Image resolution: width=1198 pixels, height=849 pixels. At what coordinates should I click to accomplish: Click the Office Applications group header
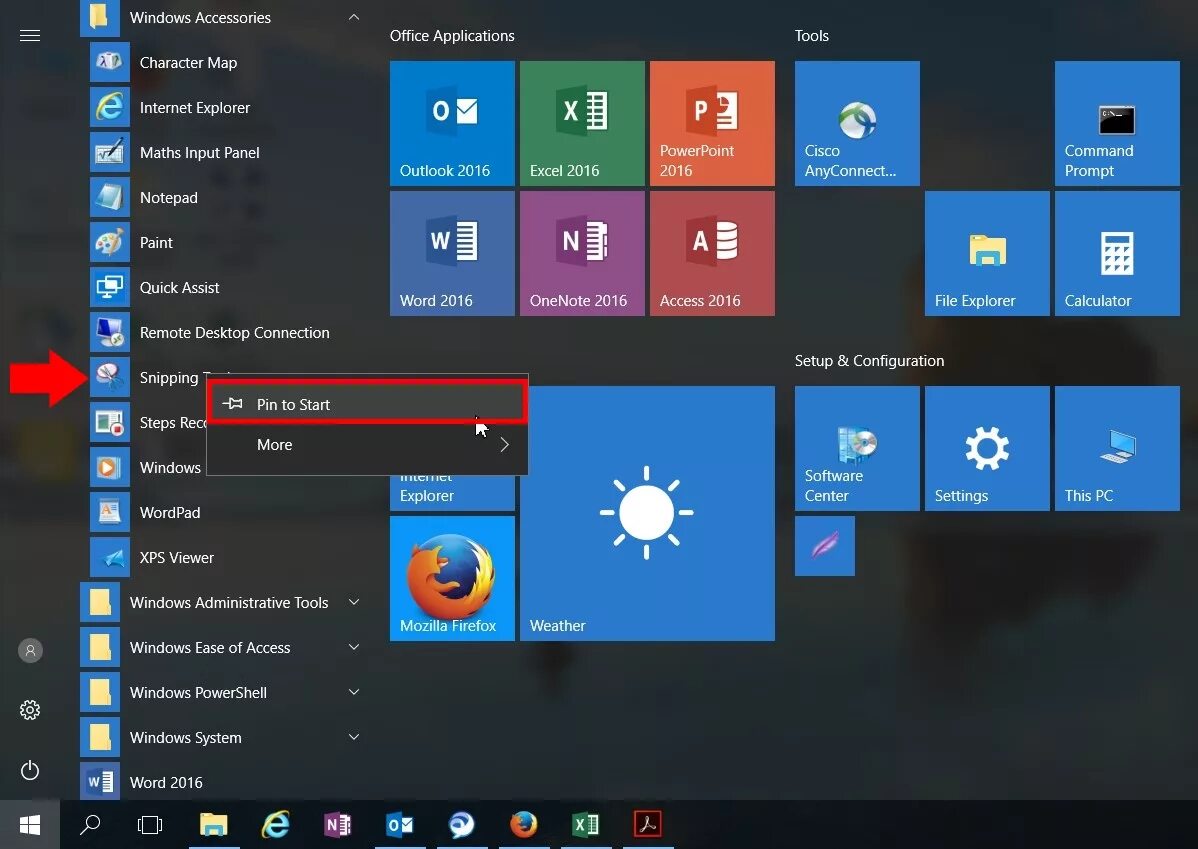(452, 36)
